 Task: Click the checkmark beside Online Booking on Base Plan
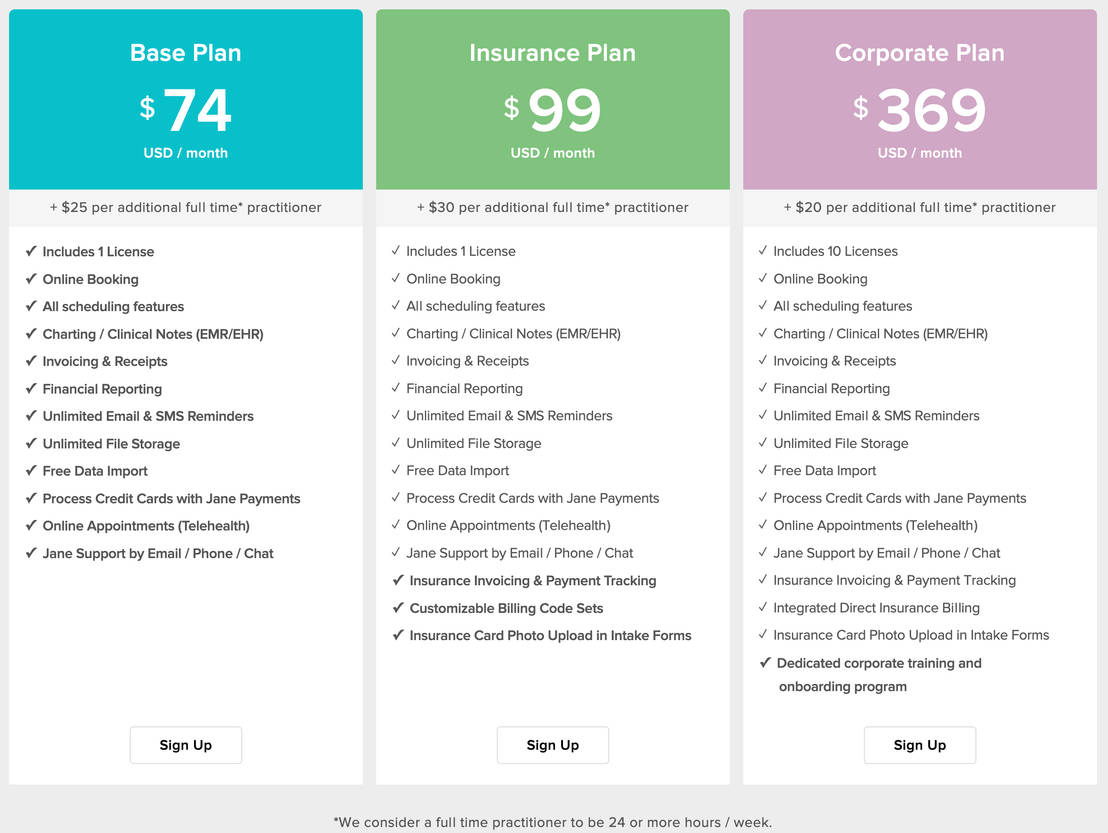tap(30, 279)
